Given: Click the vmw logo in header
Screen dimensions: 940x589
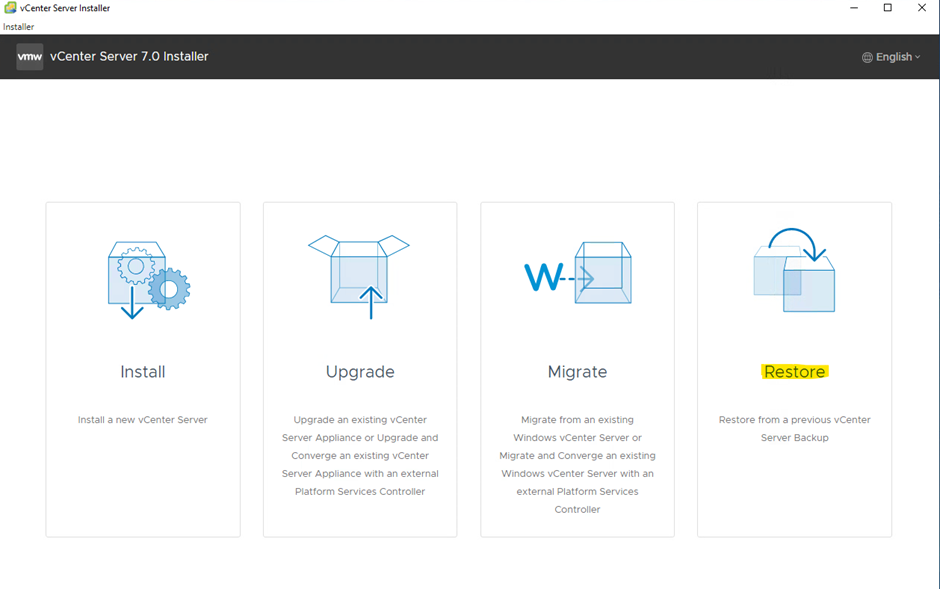Looking at the screenshot, I should coord(29,57).
